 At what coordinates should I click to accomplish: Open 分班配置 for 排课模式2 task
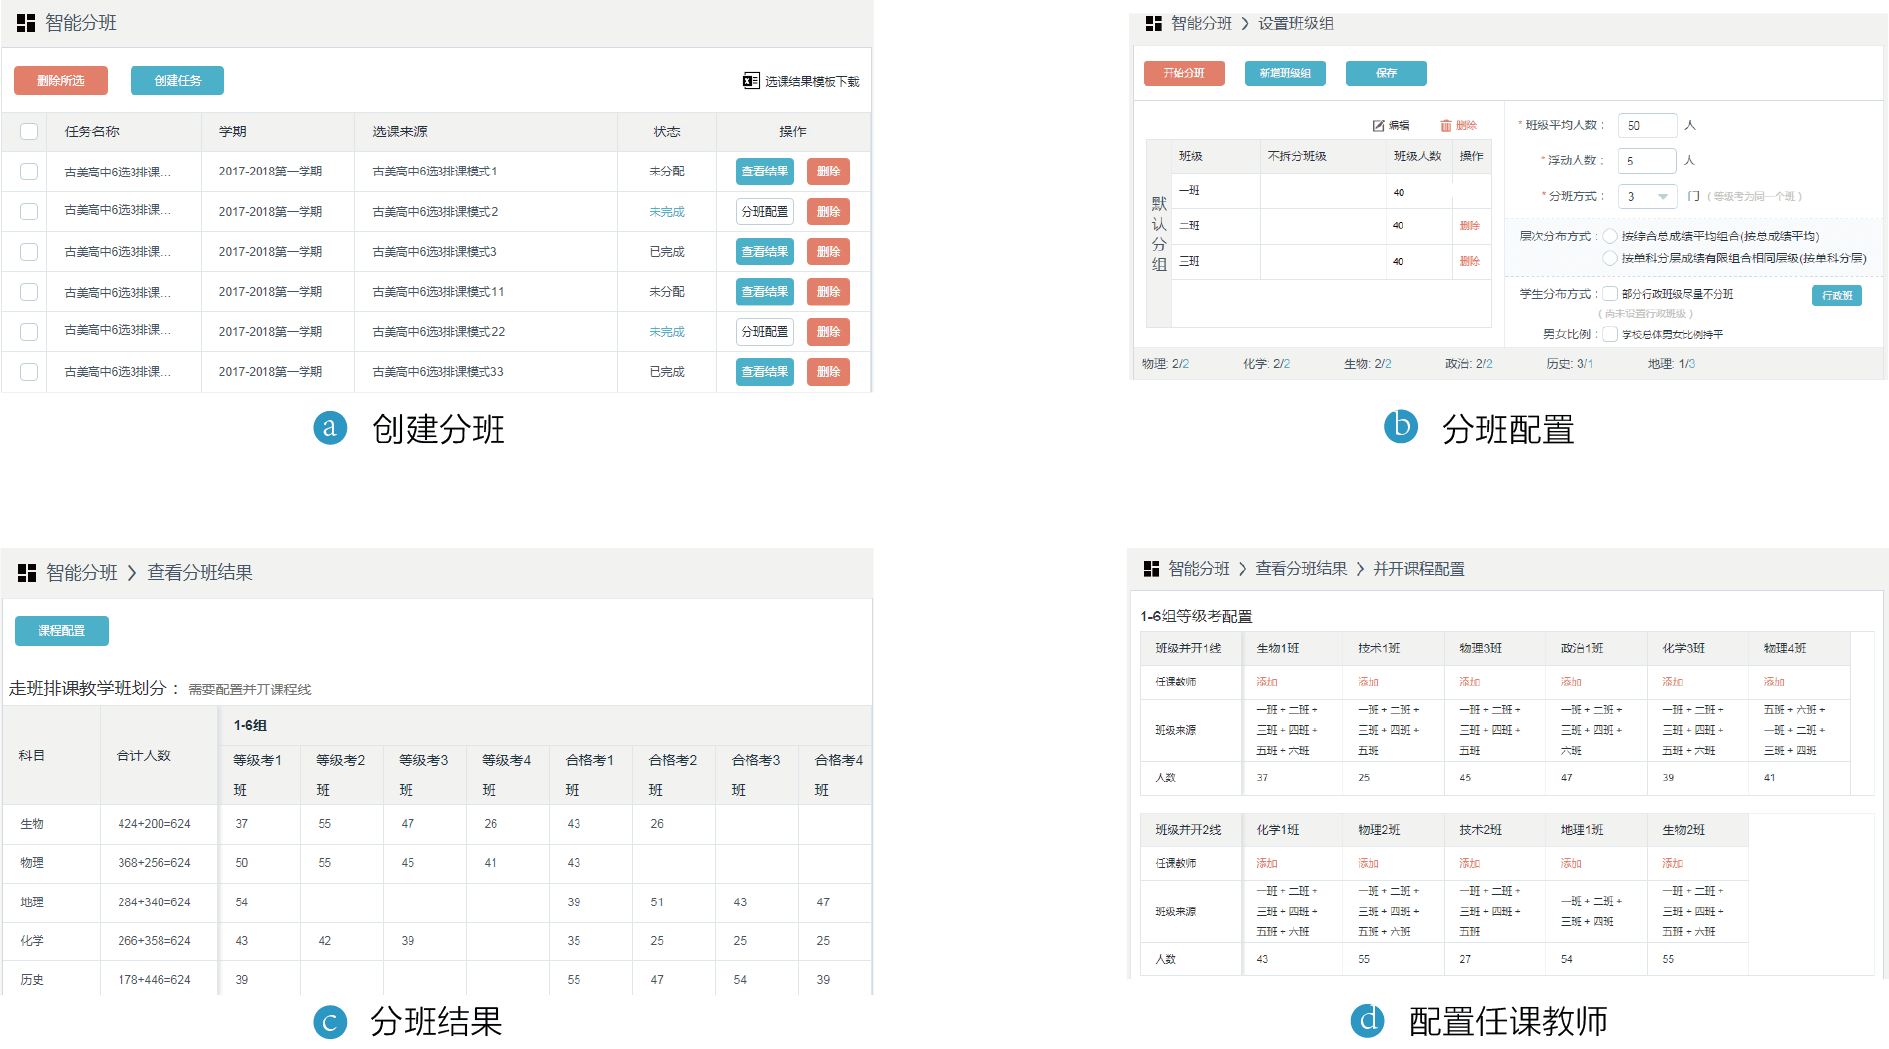point(765,212)
